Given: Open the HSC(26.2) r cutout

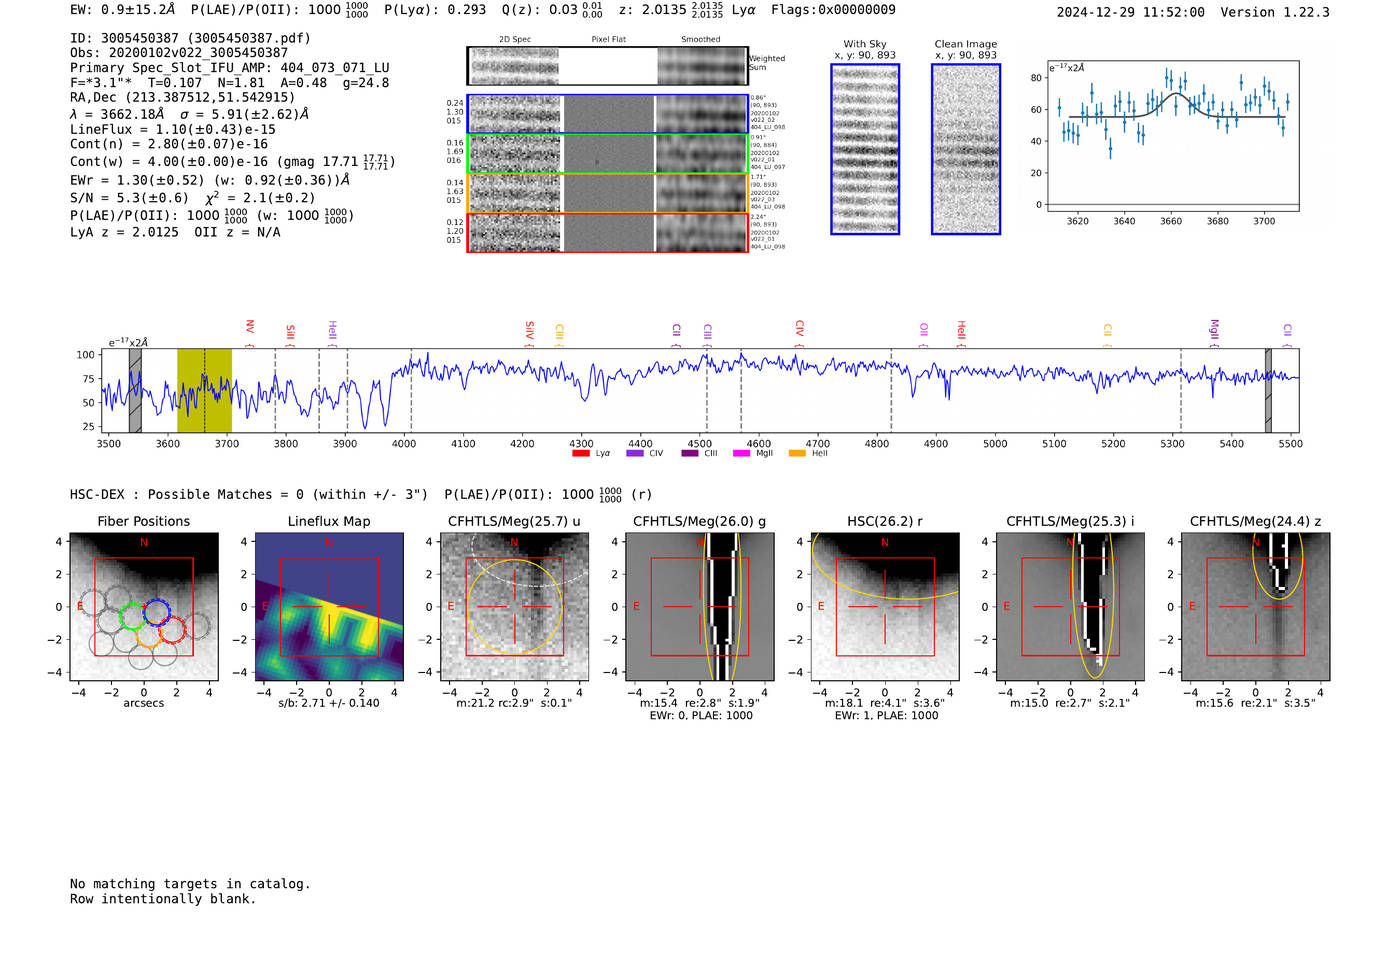Looking at the screenshot, I should (x=884, y=607).
